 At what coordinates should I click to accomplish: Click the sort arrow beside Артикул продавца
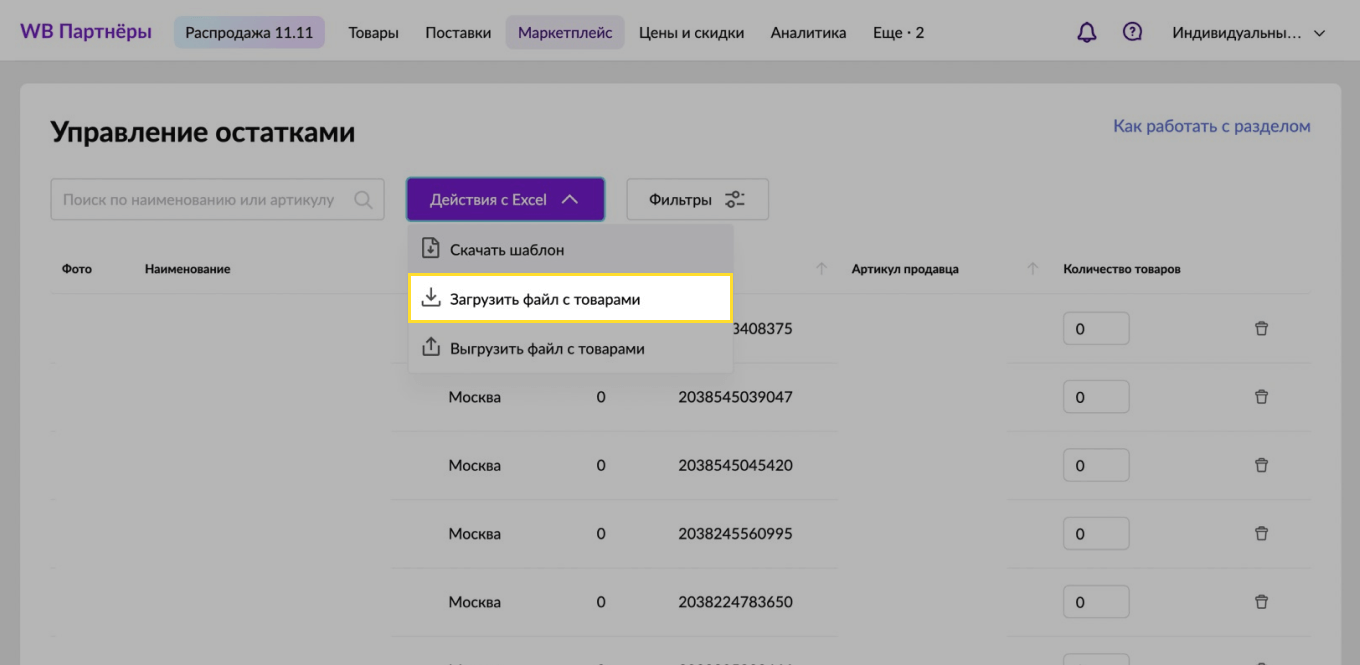coord(1031,268)
